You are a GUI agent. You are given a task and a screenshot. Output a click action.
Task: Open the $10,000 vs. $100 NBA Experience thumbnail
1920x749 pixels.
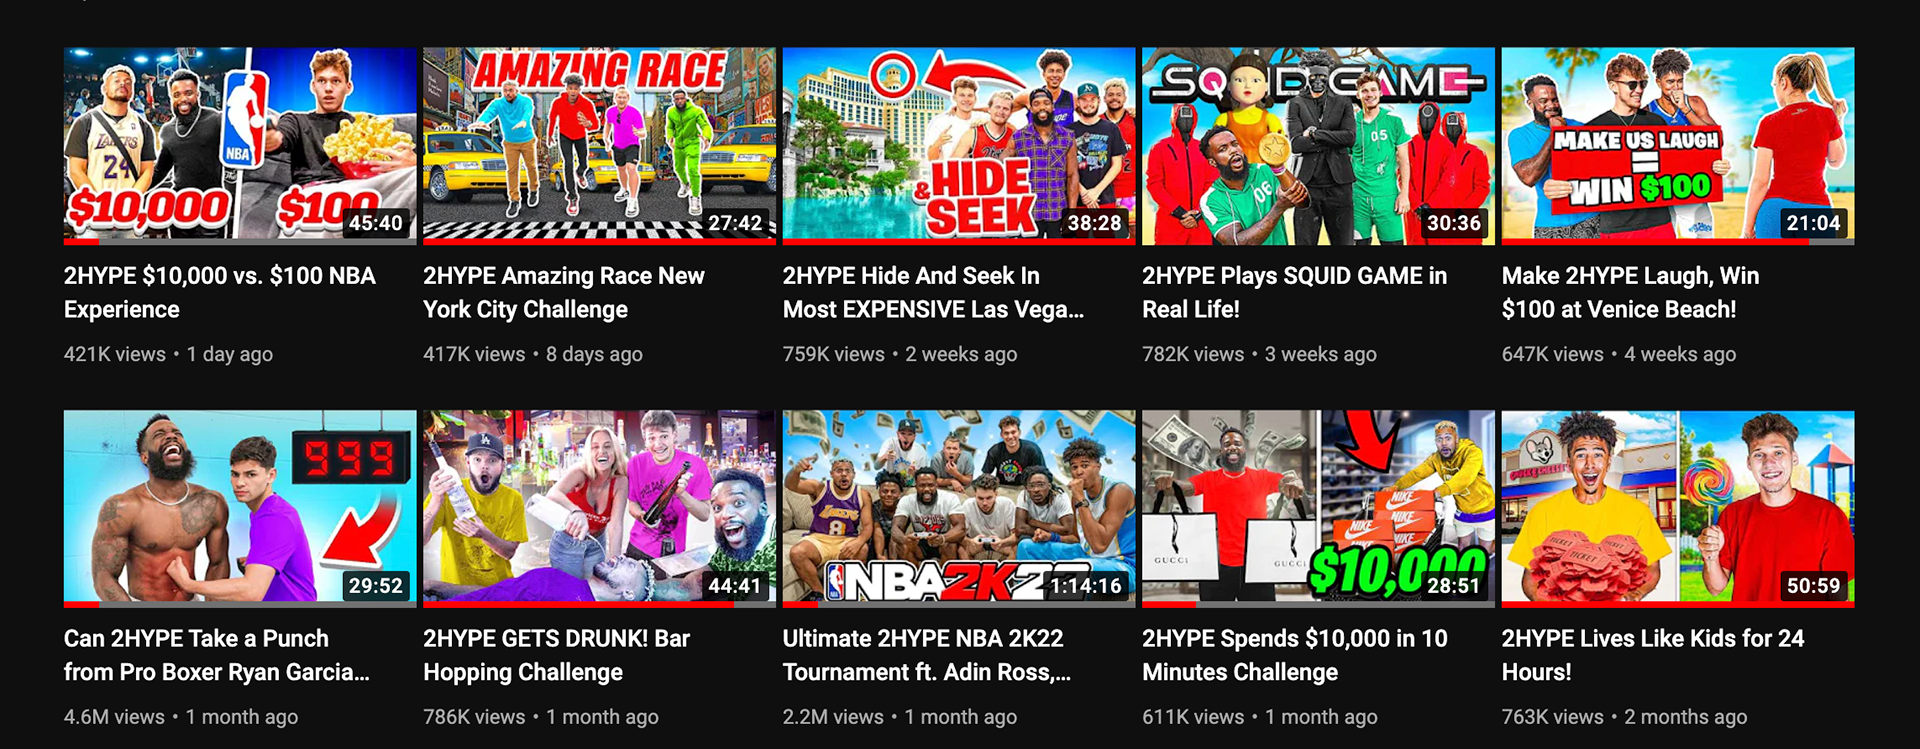coord(240,145)
